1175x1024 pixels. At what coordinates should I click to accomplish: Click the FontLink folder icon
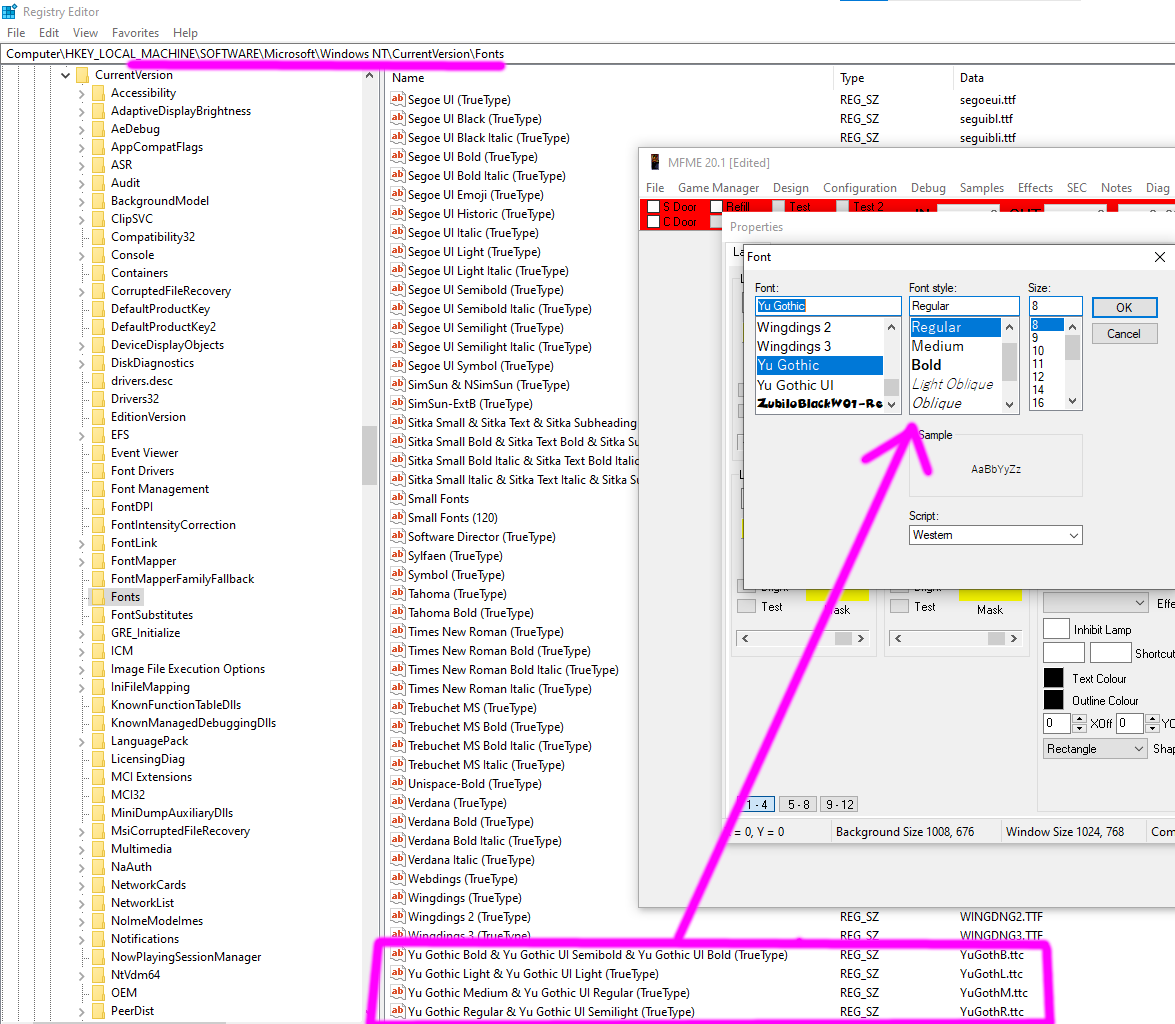coord(98,543)
